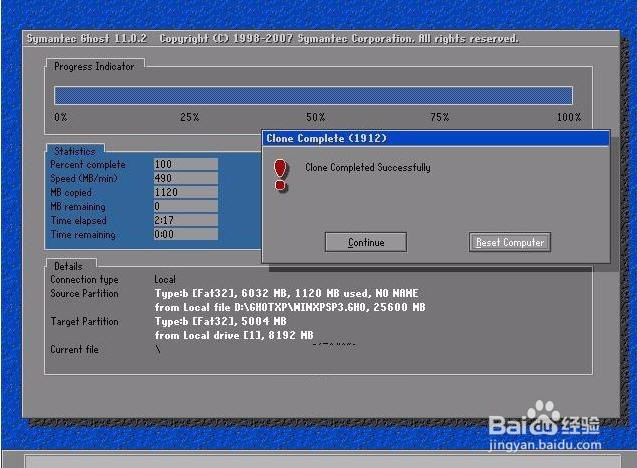The width and height of the screenshot is (637, 468).
Task: Click the Statistics panel heading
Action: 75,151
